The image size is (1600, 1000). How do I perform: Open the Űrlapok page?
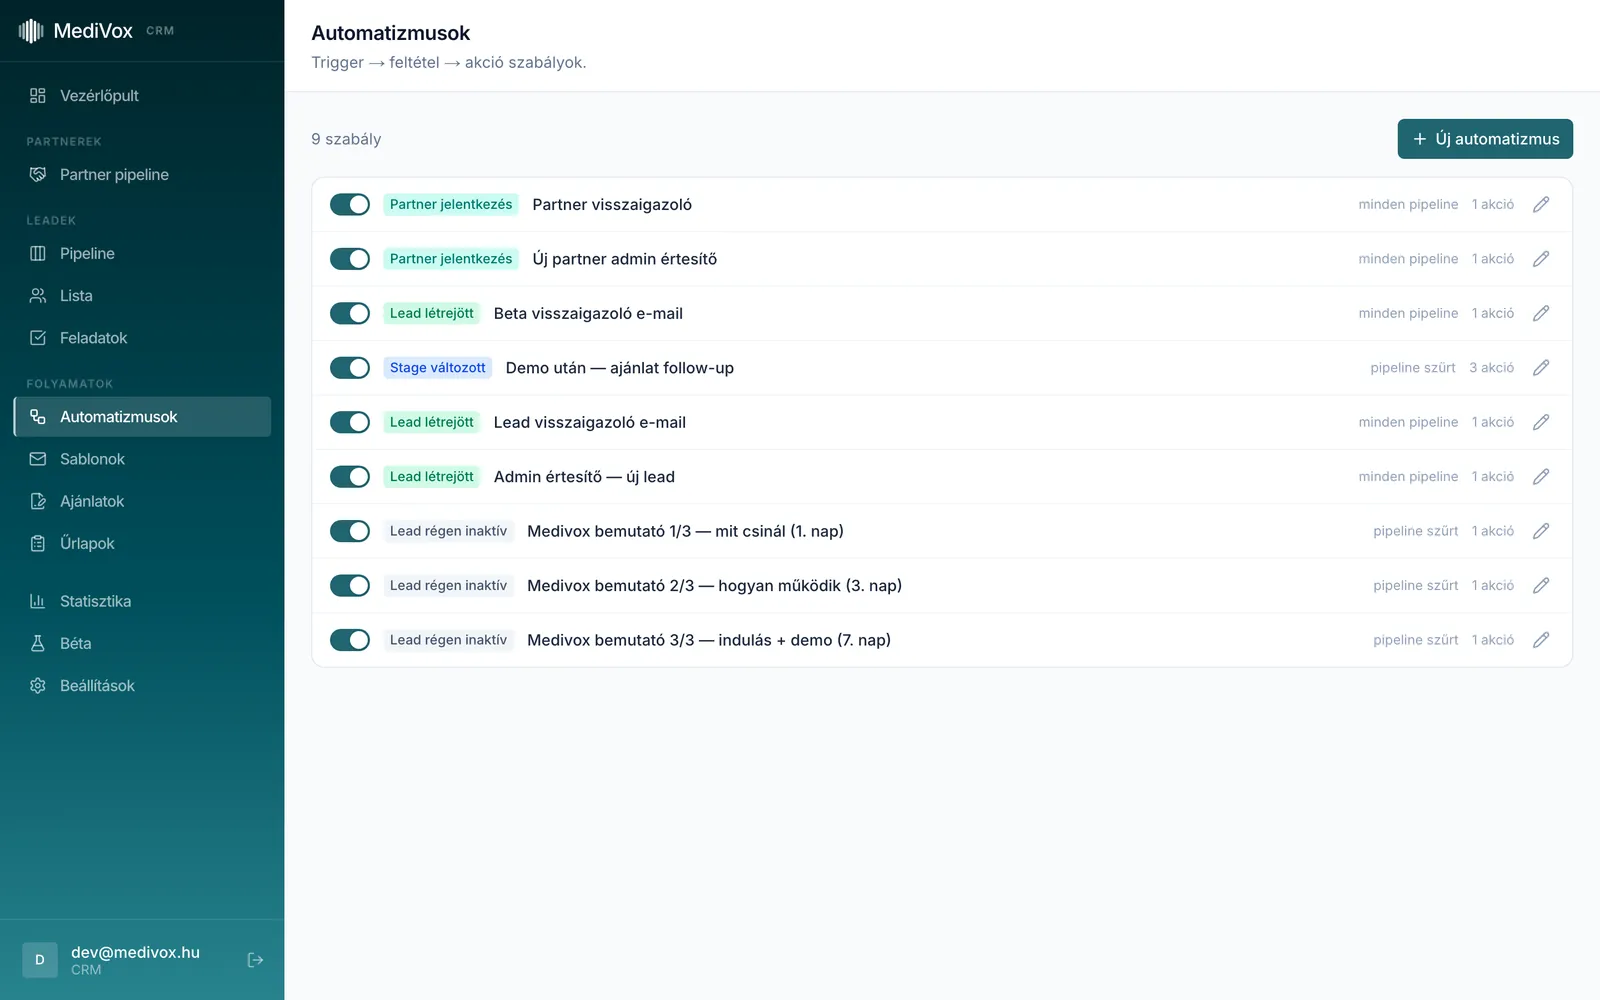click(x=142, y=543)
